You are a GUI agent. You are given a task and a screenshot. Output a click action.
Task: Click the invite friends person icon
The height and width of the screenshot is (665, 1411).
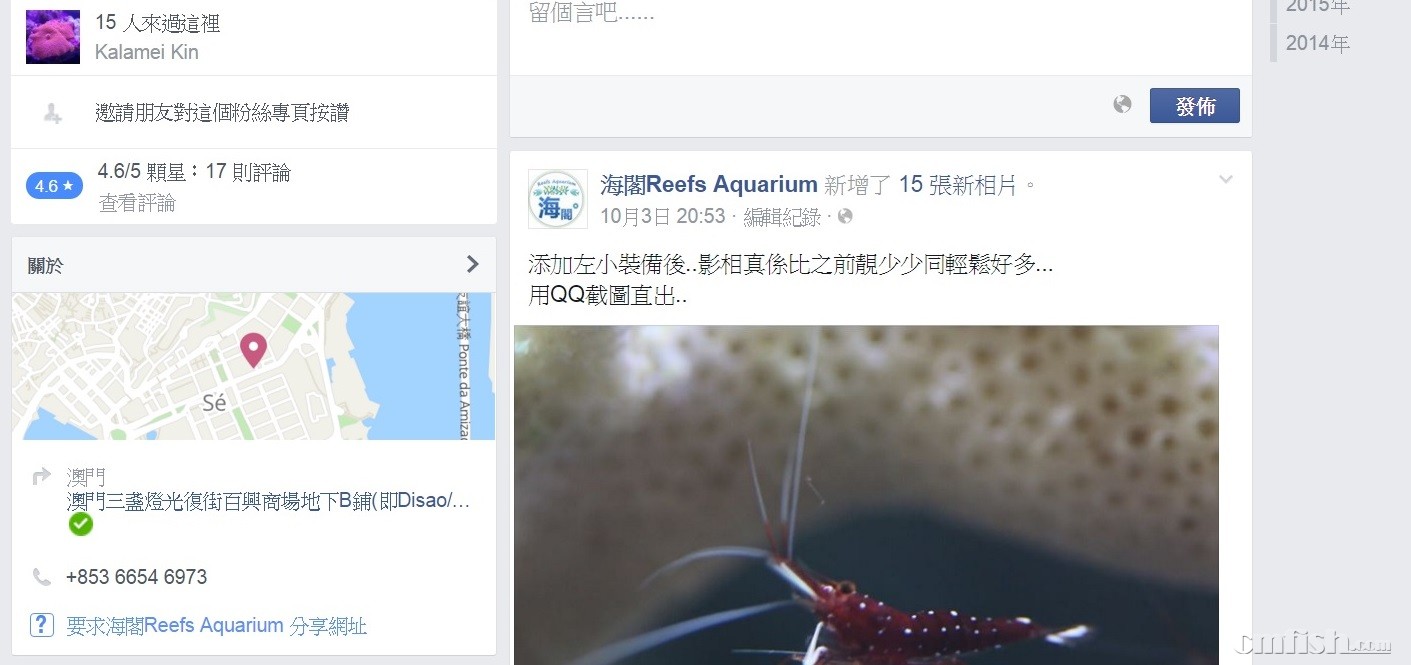click(53, 113)
